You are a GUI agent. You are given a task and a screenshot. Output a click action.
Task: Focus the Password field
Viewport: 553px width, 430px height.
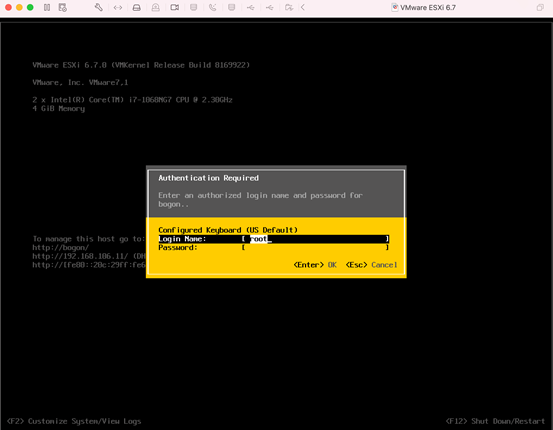274,248
